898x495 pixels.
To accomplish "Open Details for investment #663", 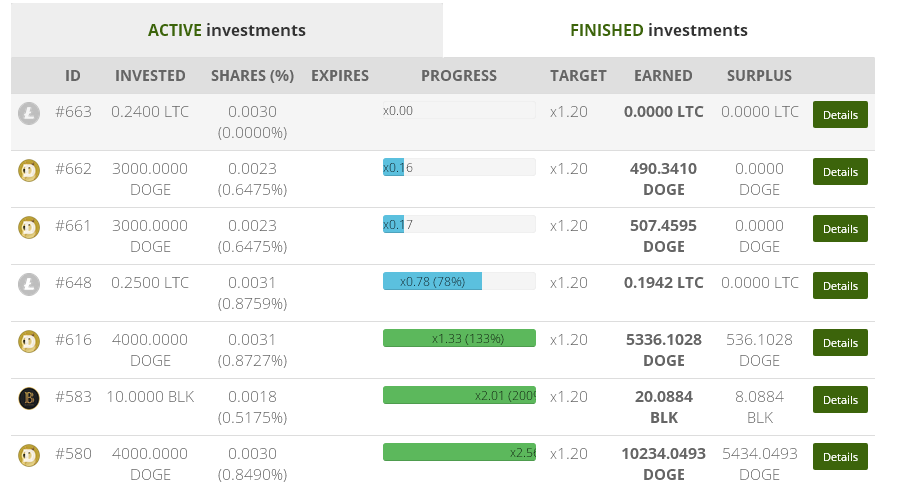I will pos(839,114).
